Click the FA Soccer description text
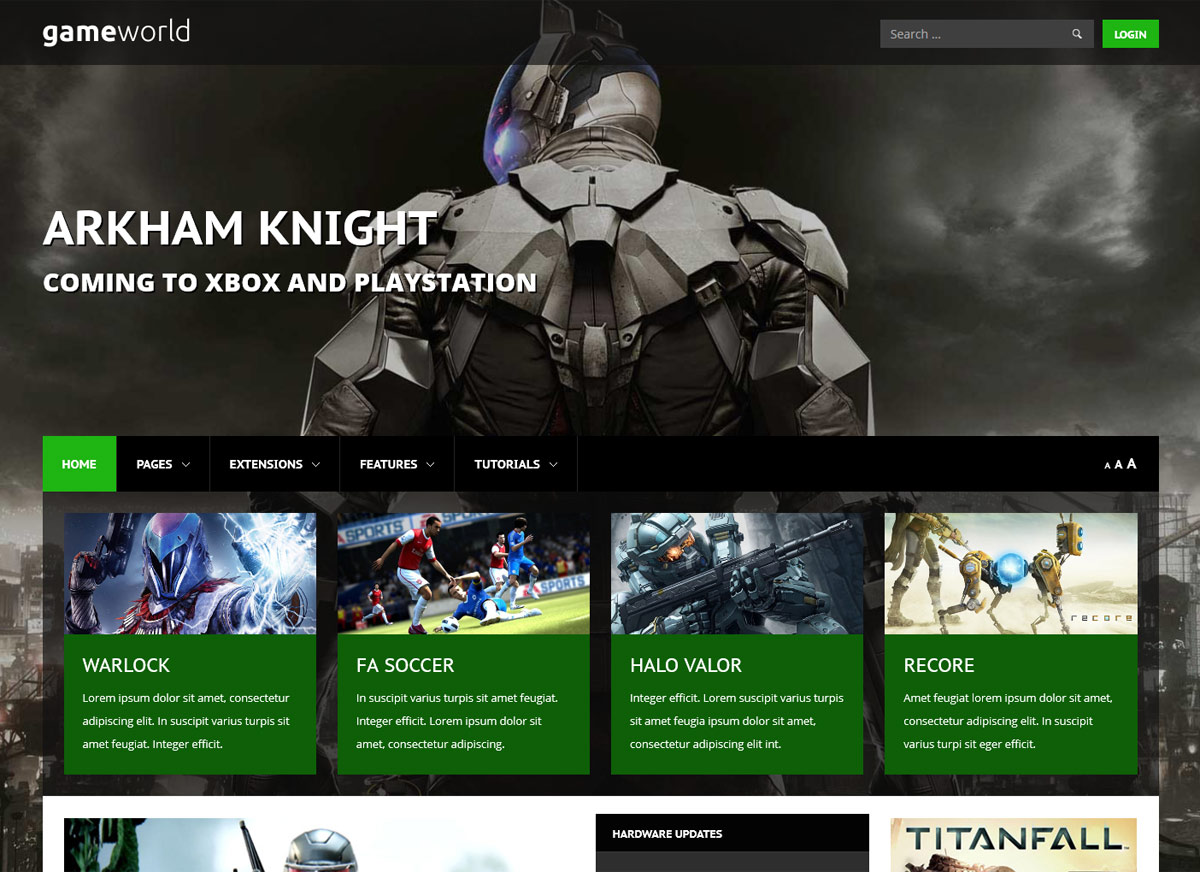Viewport: 1200px width, 872px height. tap(457, 721)
